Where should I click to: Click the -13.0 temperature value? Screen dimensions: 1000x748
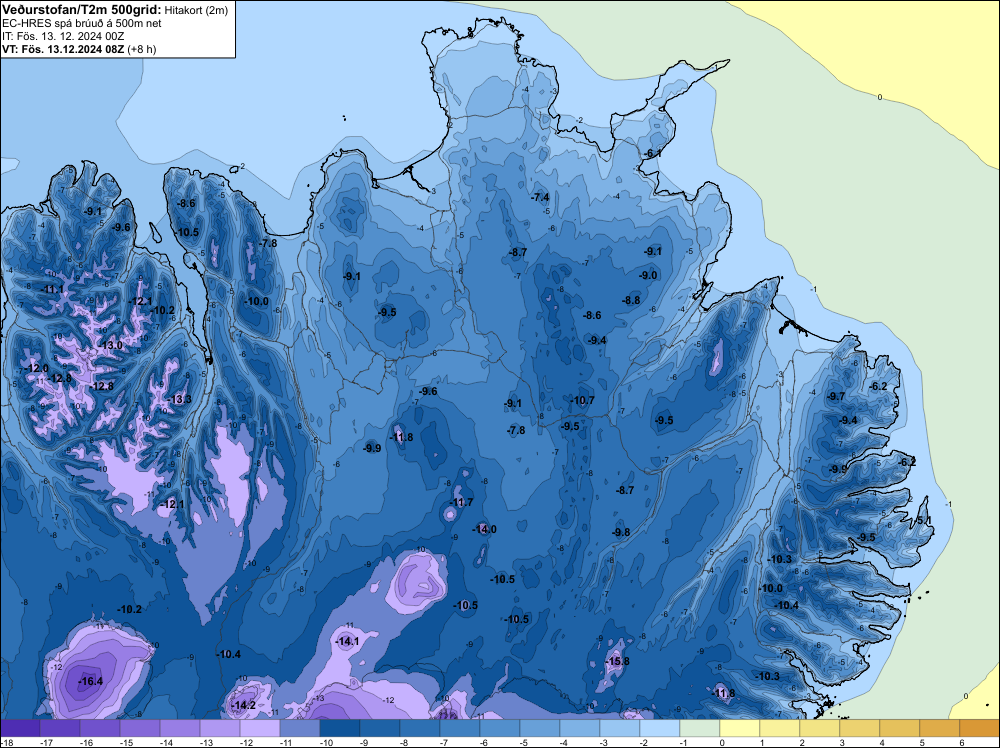click(110, 345)
